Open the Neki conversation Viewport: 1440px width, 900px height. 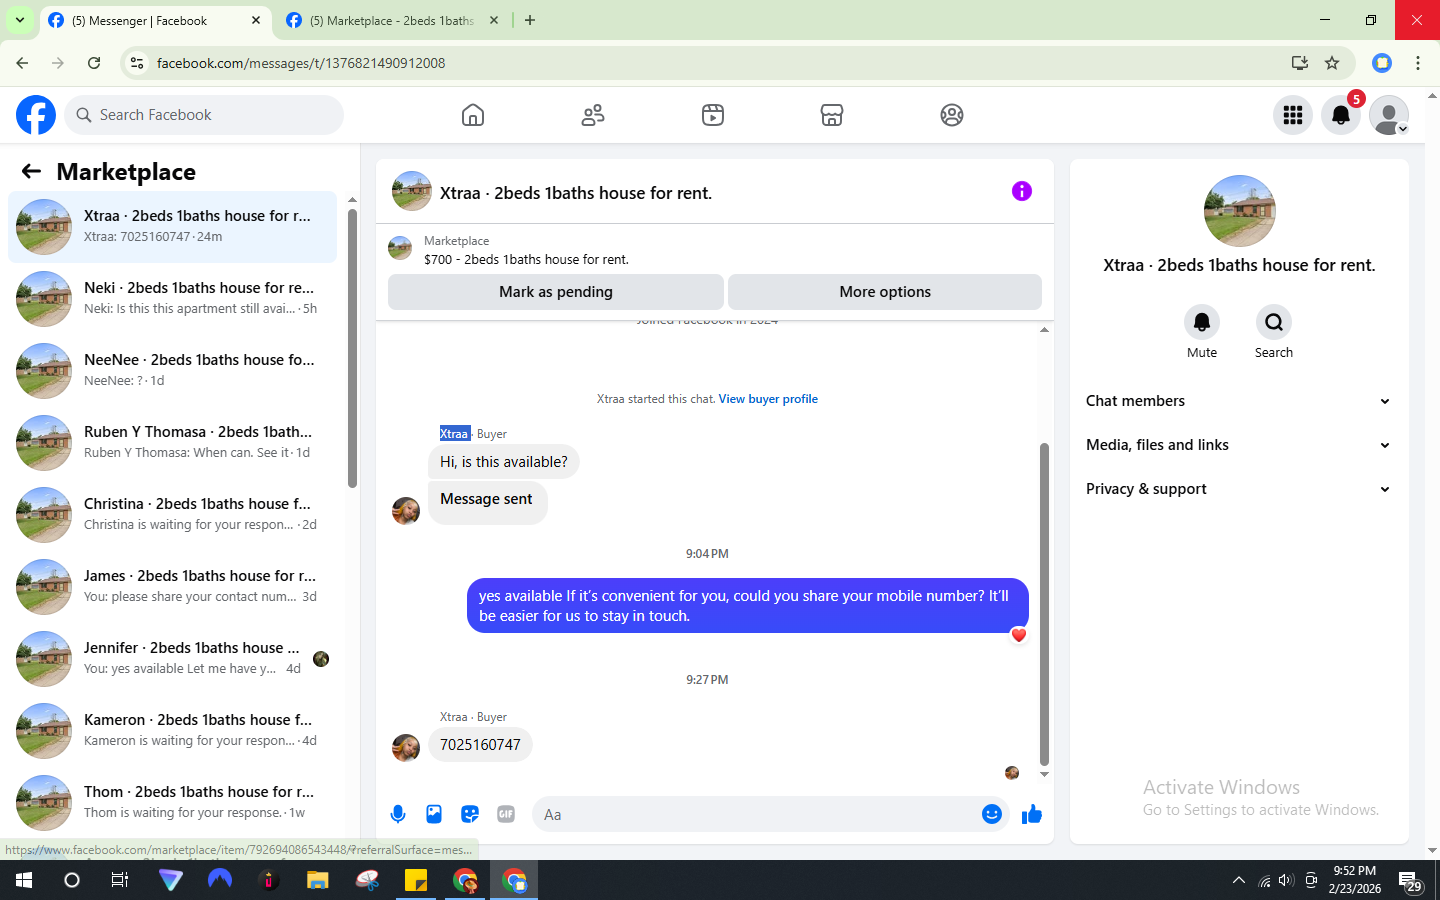(172, 299)
